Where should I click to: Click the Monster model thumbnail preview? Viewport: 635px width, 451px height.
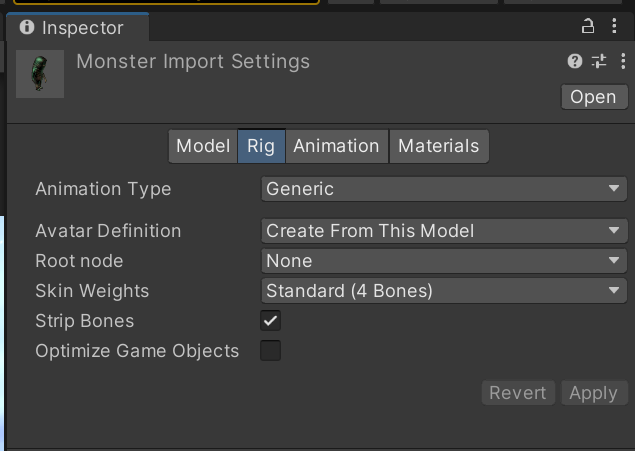[x=40, y=74]
